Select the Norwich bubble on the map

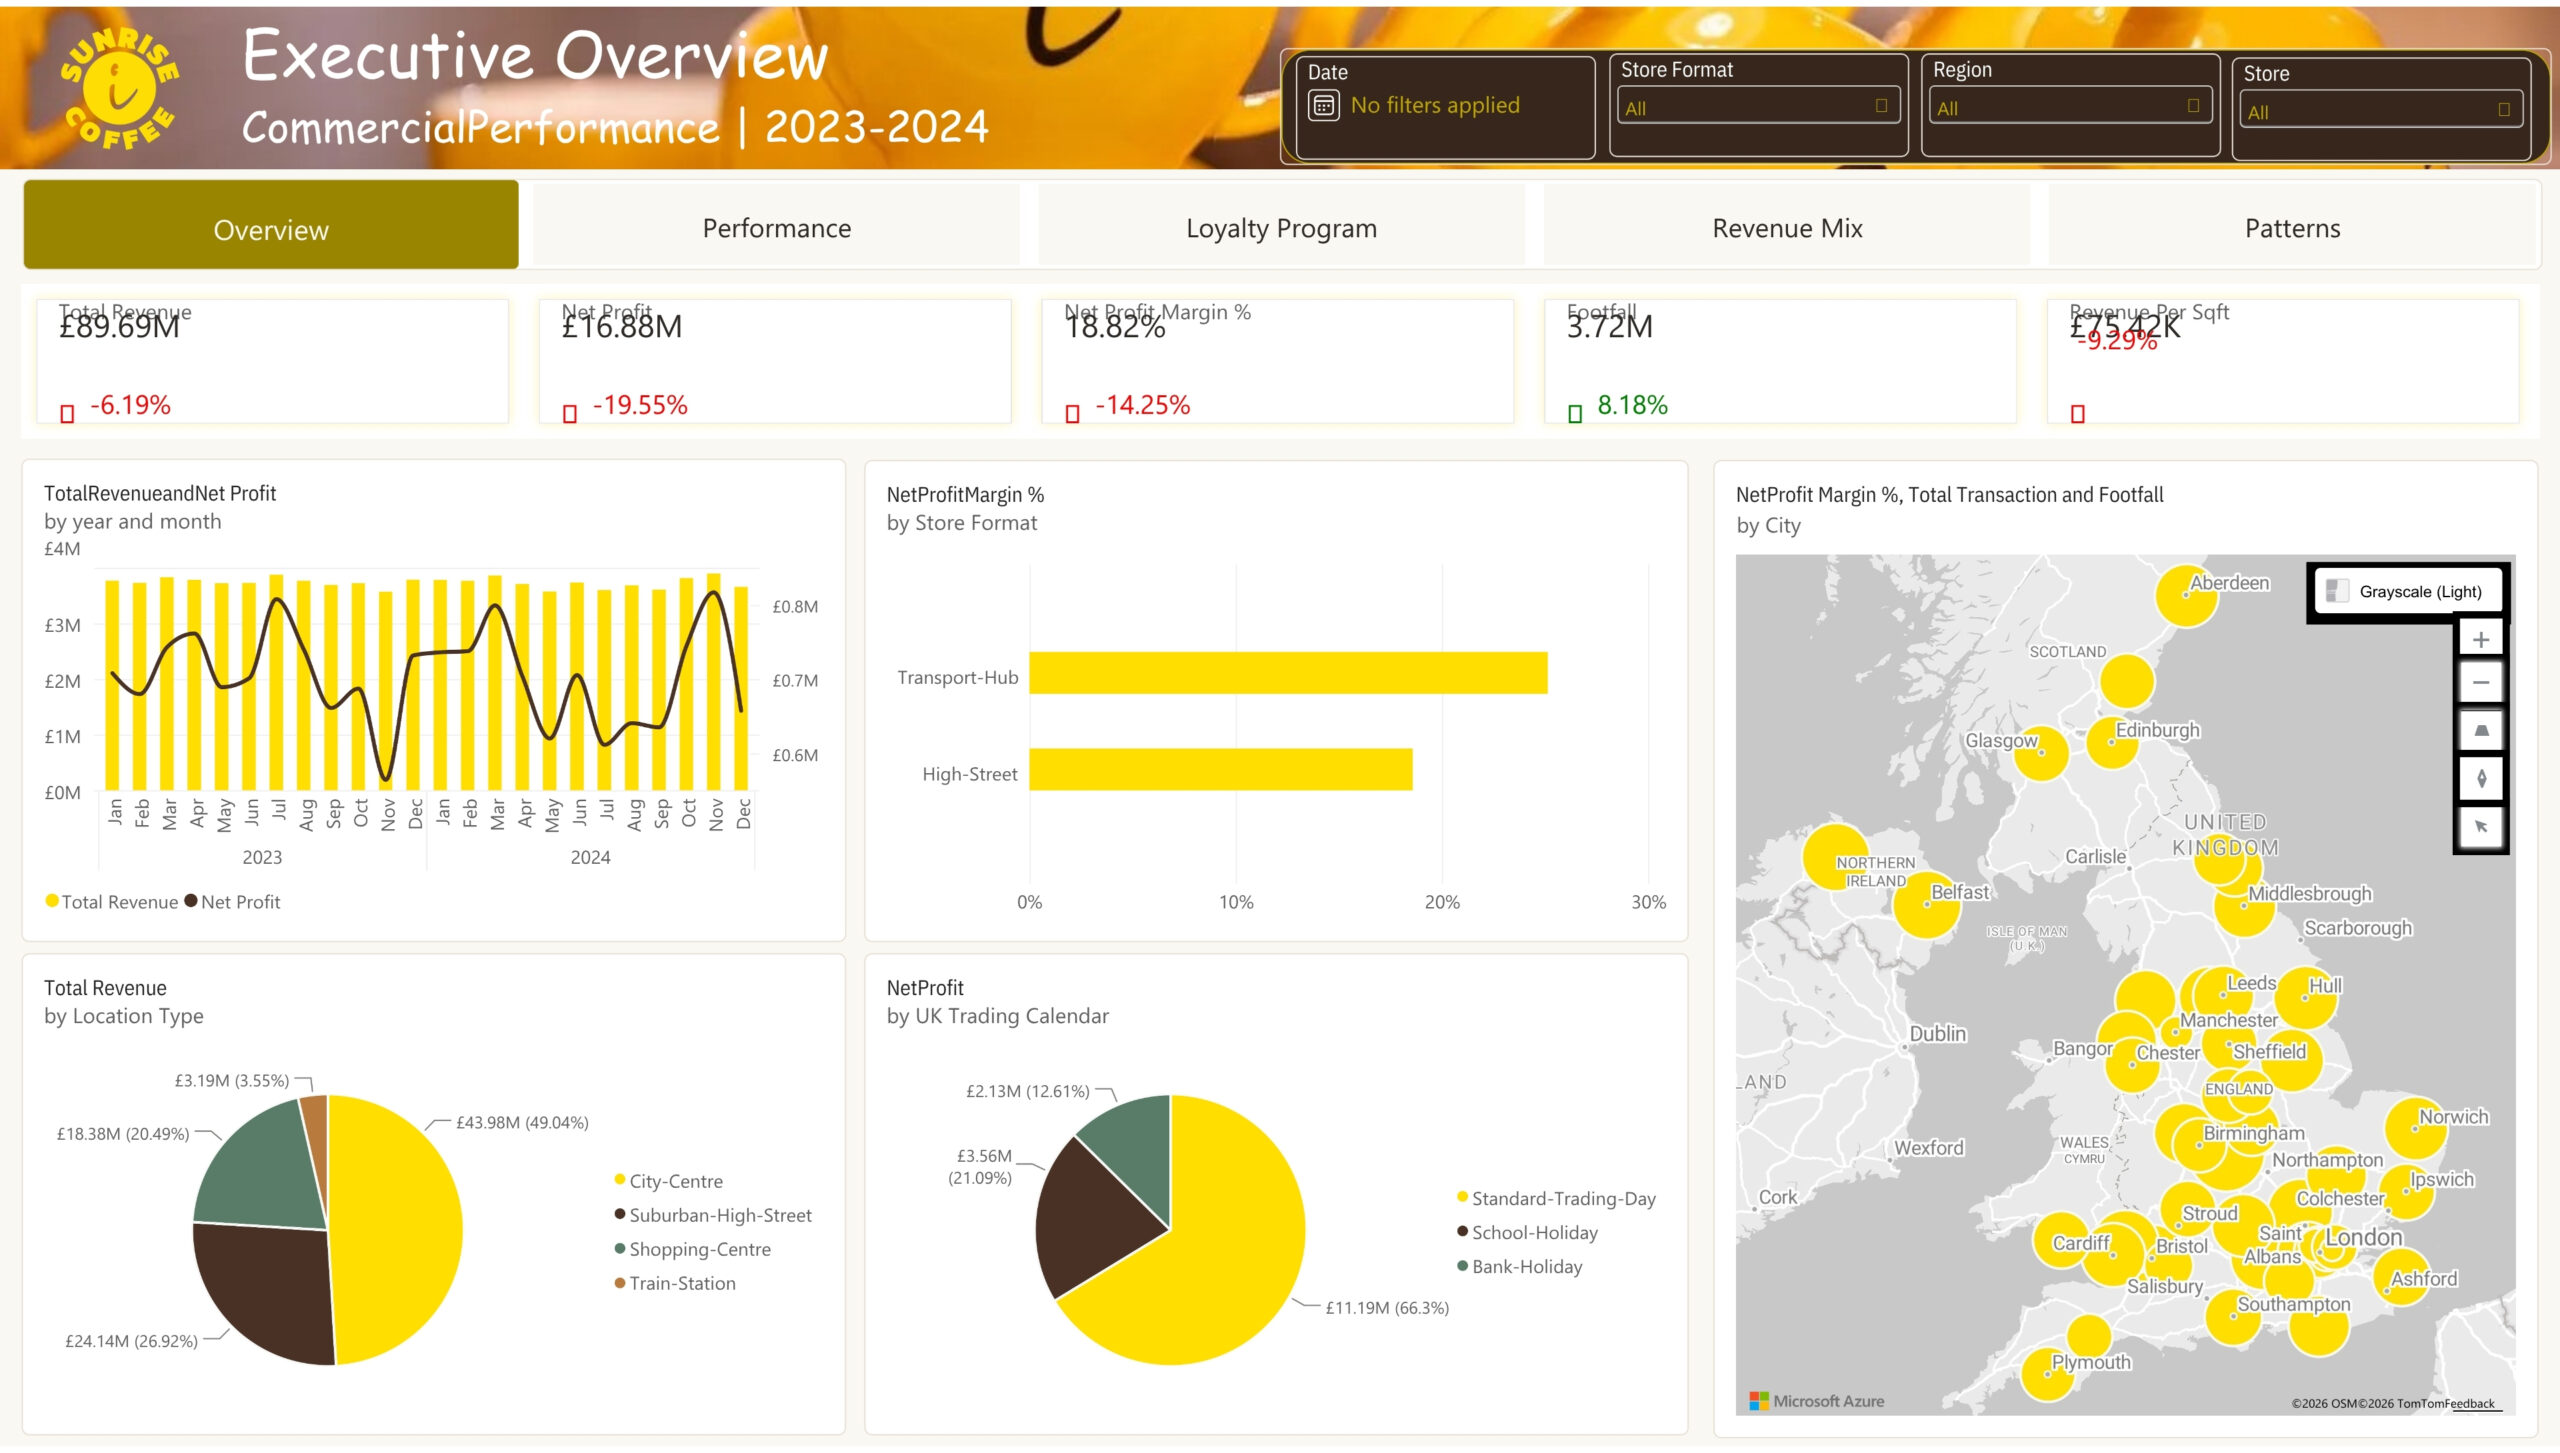pyautogui.click(x=2416, y=1128)
